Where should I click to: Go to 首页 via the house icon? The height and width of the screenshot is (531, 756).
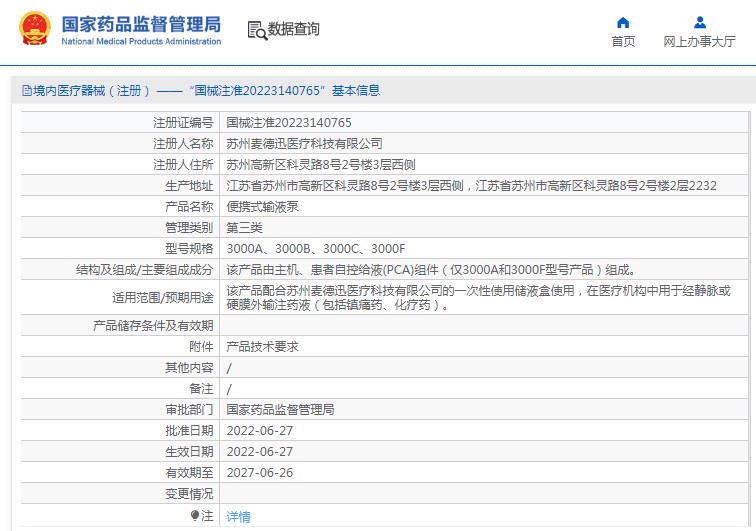623,23
